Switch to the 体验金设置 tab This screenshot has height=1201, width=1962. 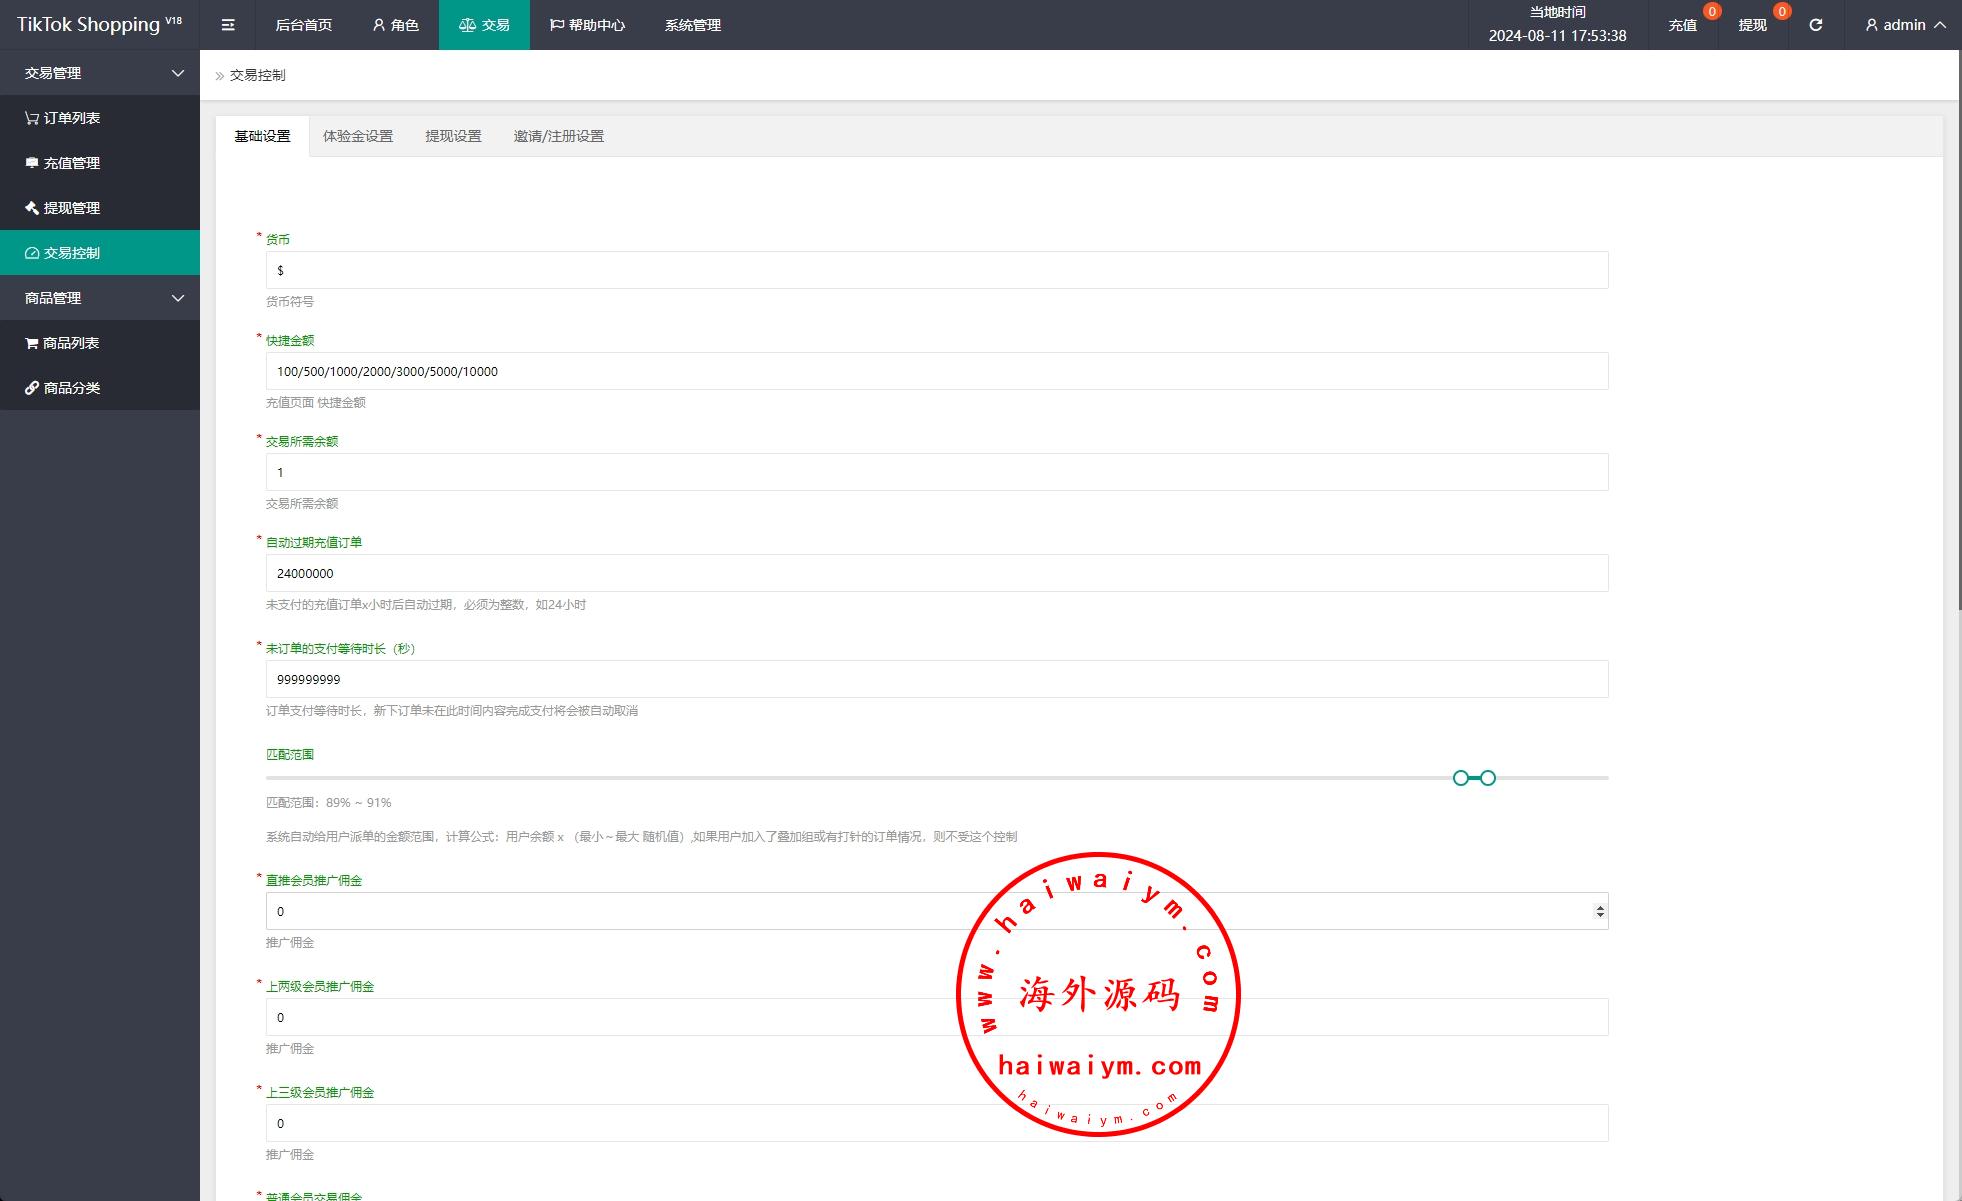coord(357,136)
